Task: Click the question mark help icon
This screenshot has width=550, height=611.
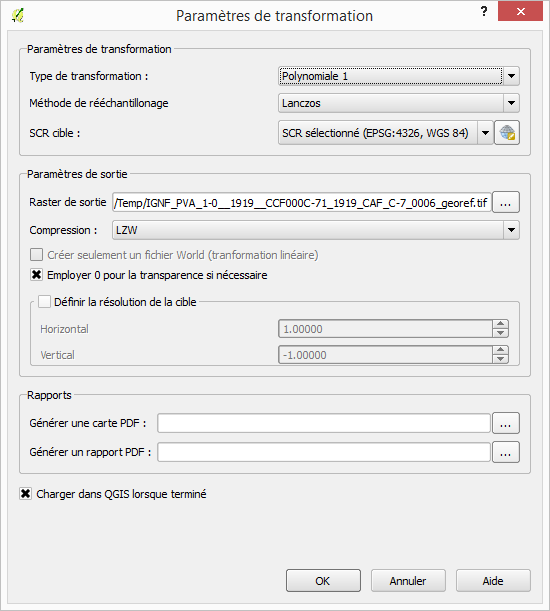Action: point(484,11)
